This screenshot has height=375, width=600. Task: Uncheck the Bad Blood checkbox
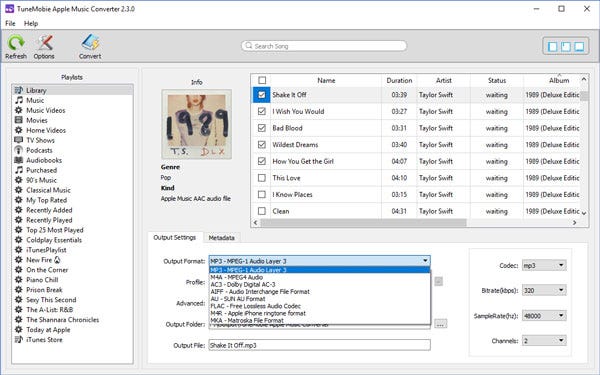point(262,128)
